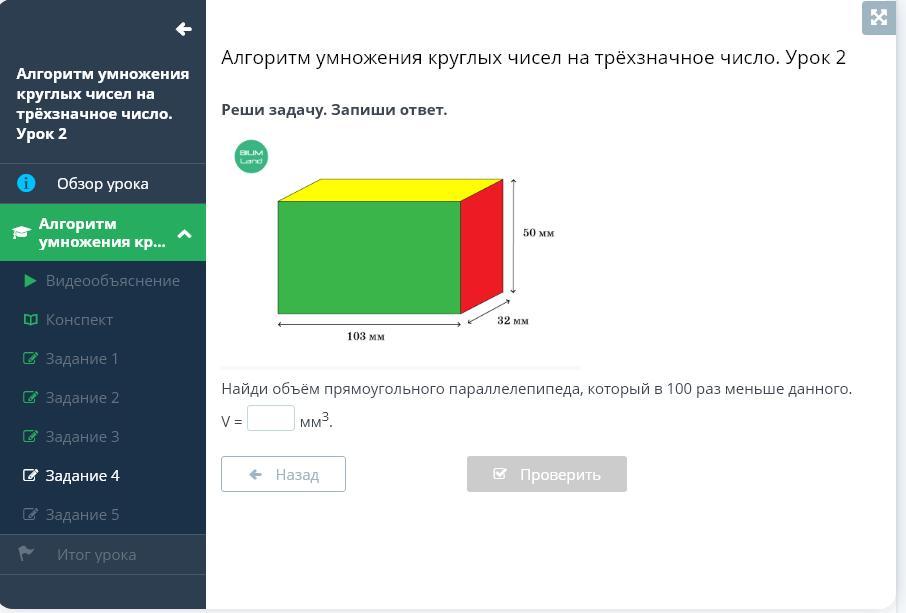Click the Назад button
Screen dimensions: 906x613
point(283,474)
